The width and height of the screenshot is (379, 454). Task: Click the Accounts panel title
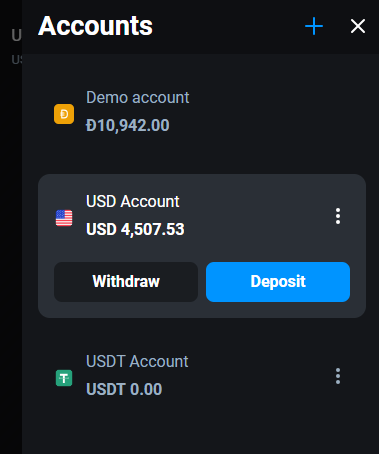pos(95,26)
